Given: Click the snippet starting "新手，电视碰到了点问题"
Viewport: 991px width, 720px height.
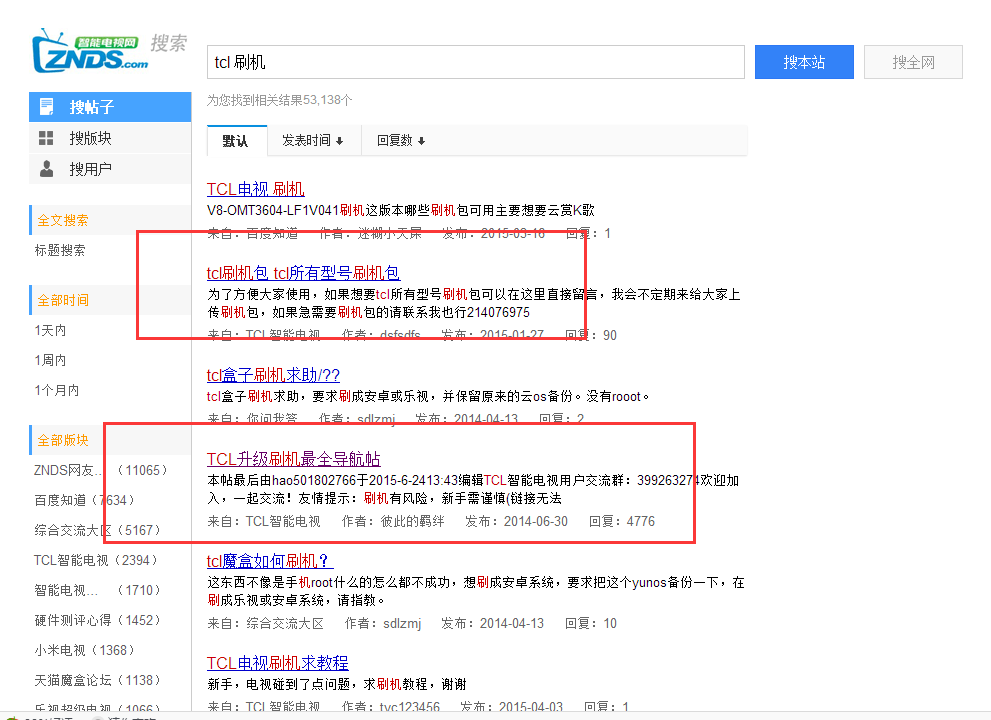Looking at the screenshot, I should (337, 684).
